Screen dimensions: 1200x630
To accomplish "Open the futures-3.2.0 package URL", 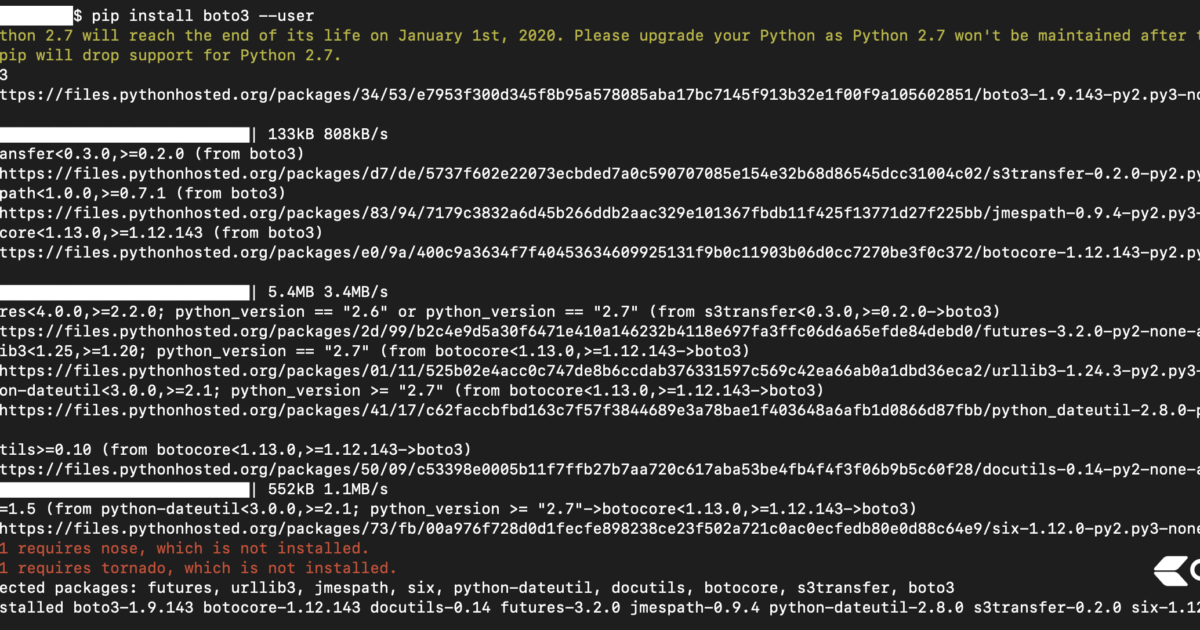I will [x=600, y=331].
